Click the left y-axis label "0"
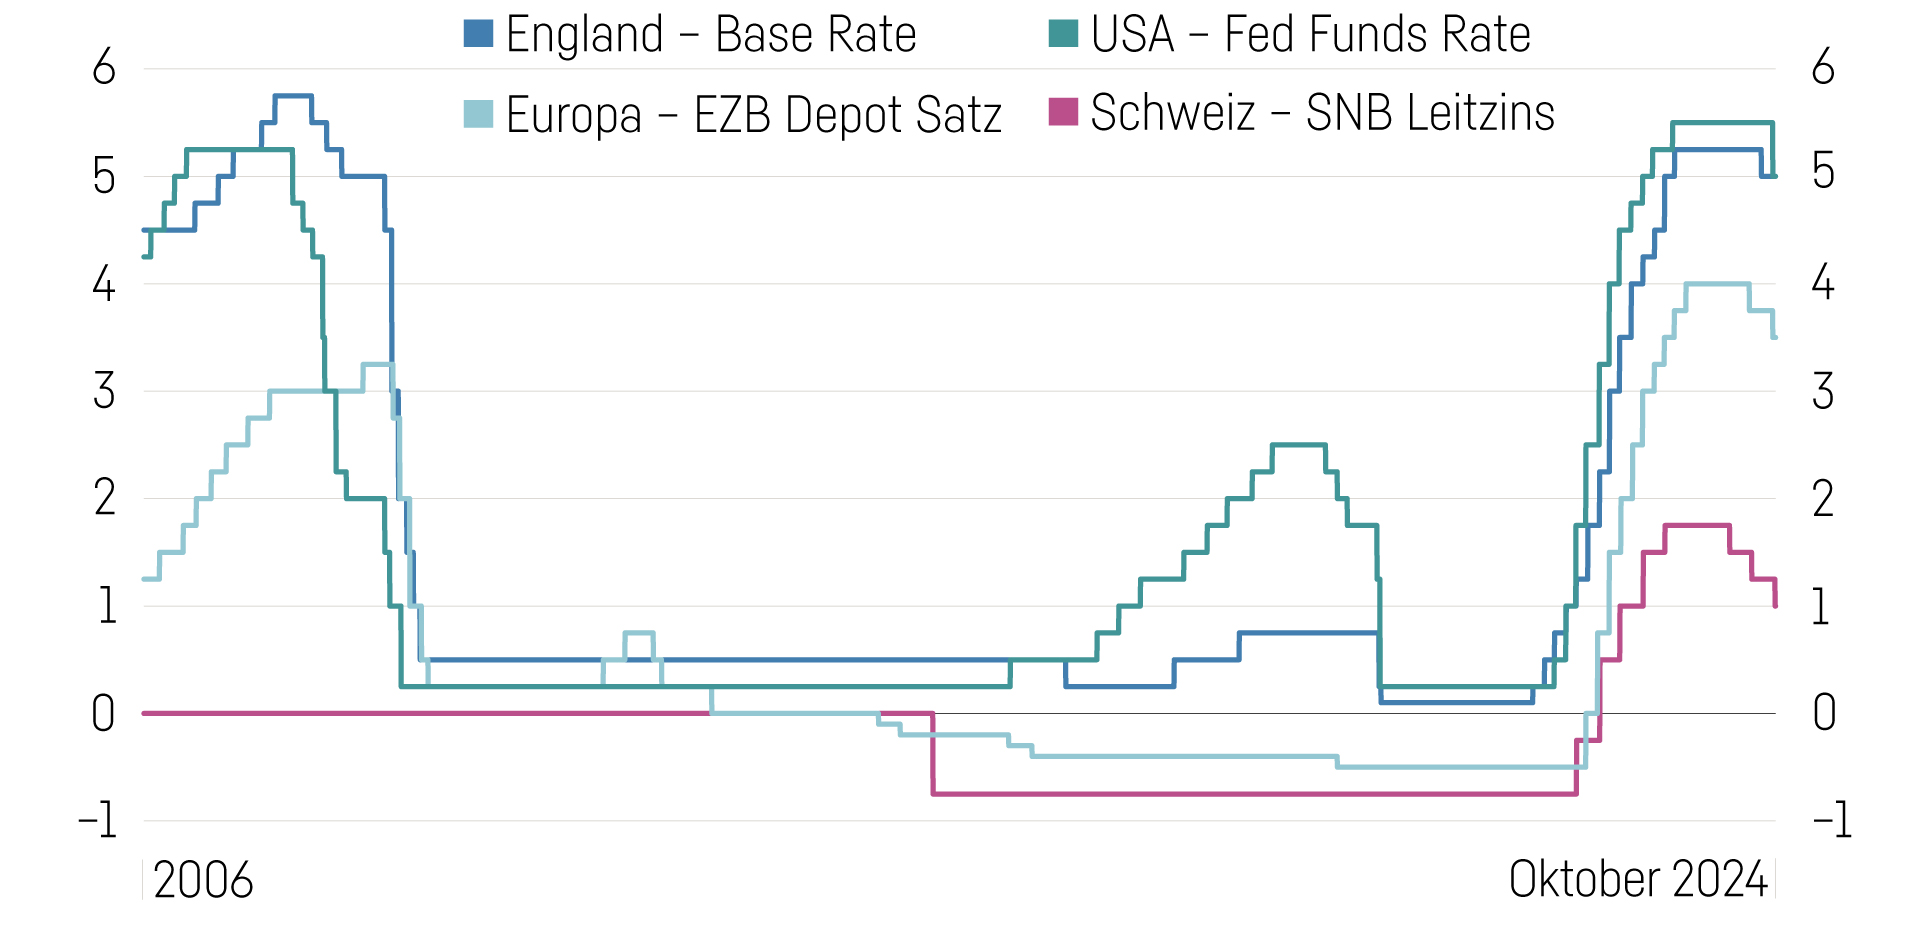1920x929 pixels. (x=103, y=714)
